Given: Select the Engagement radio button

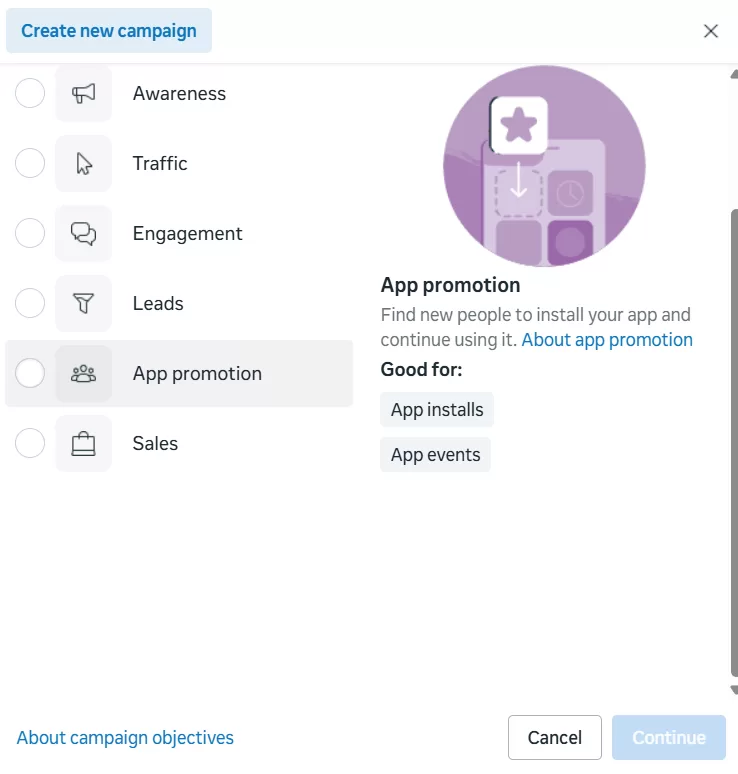Looking at the screenshot, I should (x=30, y=234).
